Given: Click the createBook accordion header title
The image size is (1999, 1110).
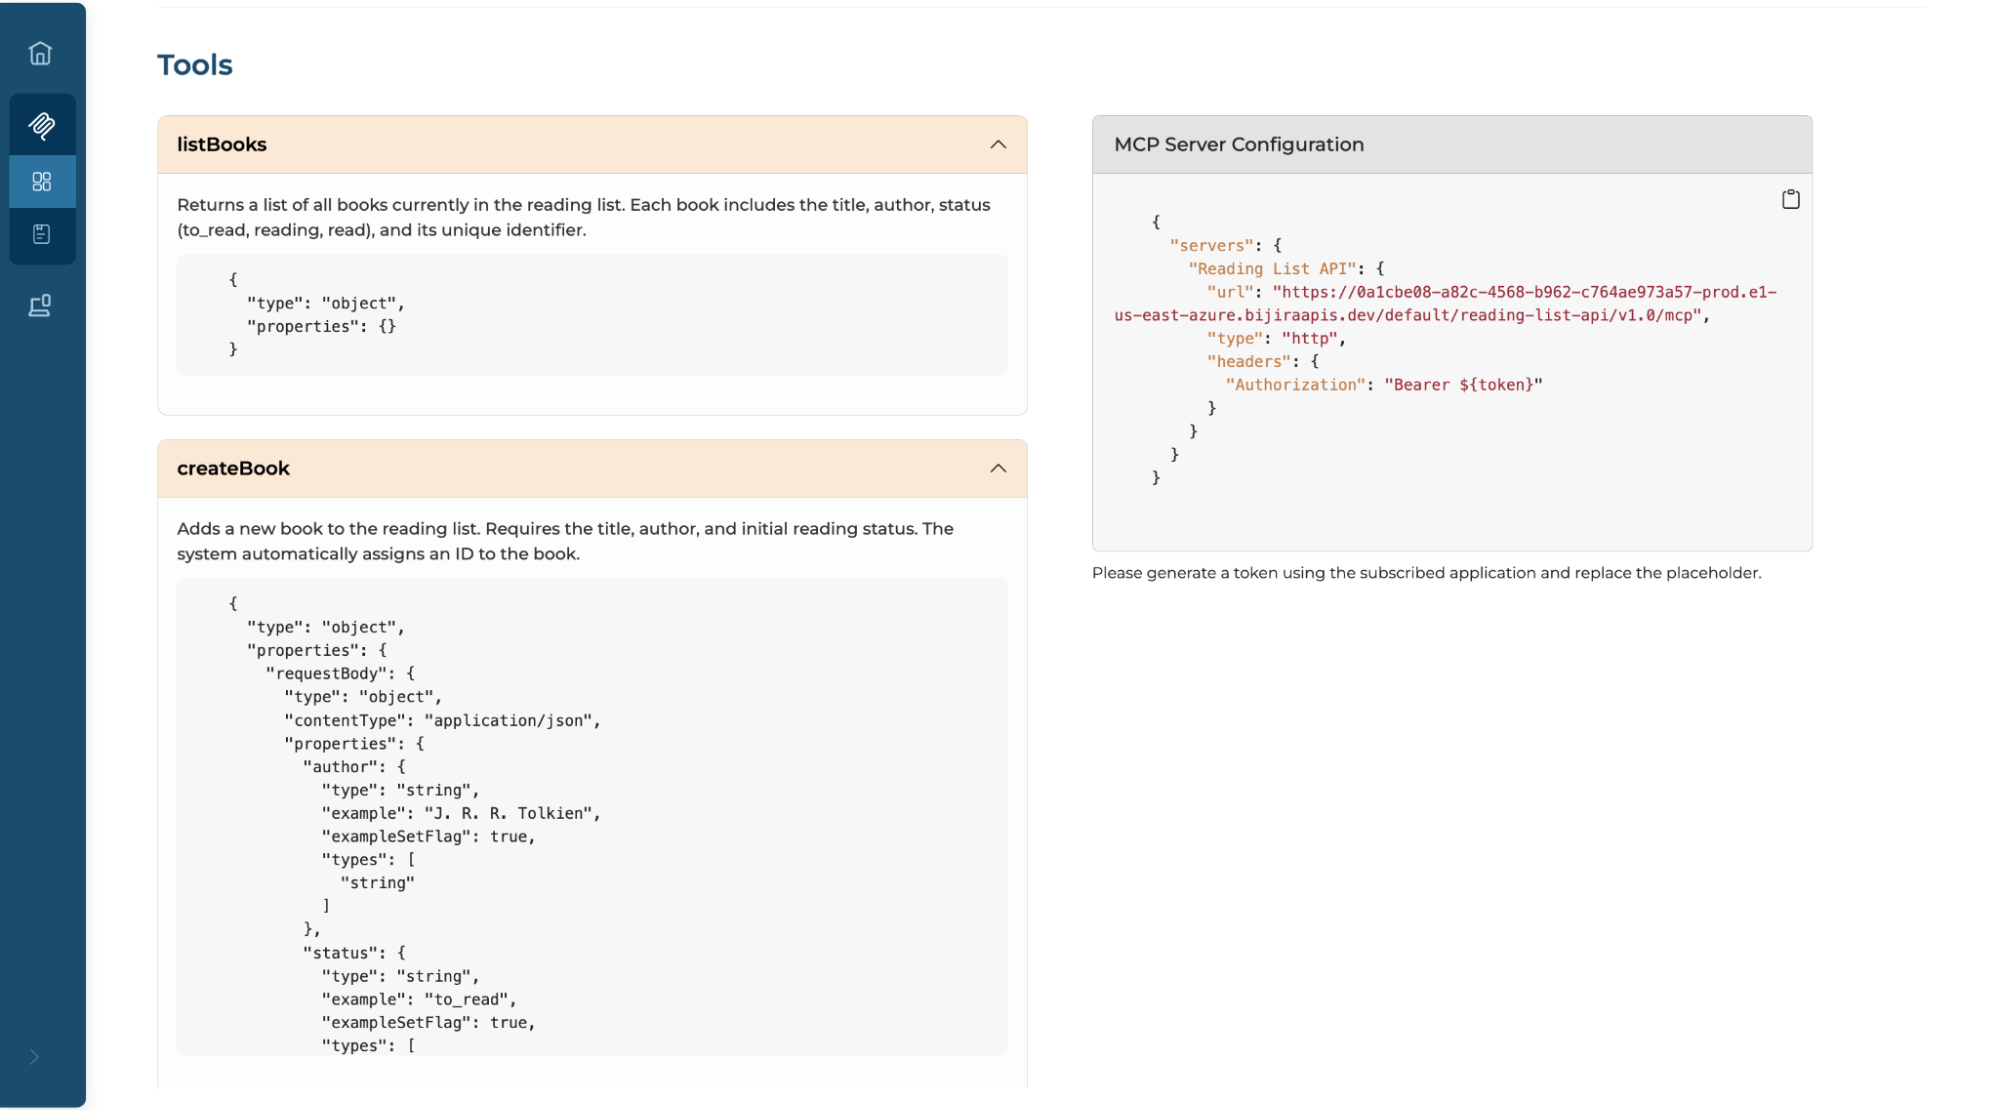Looking at the screenshot, I should click(233, 469).
